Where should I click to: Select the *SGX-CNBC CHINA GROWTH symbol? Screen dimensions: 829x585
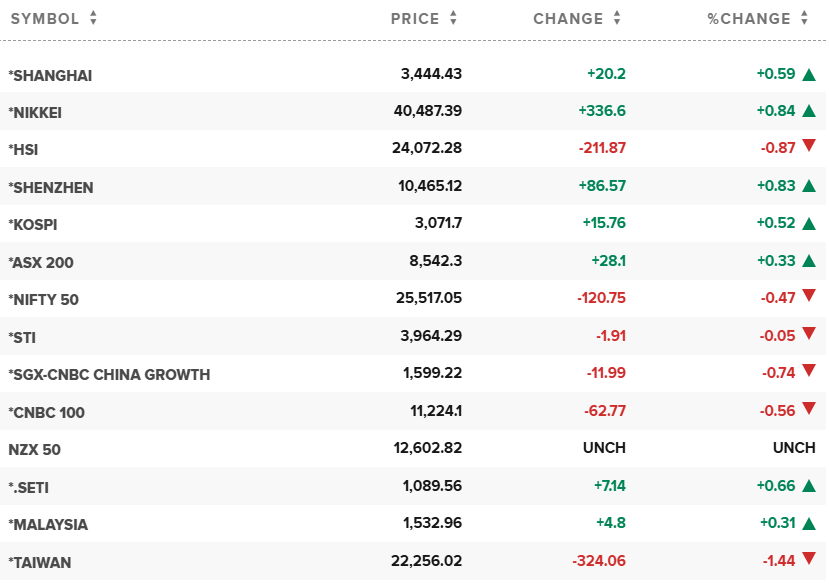click(109, 375)
